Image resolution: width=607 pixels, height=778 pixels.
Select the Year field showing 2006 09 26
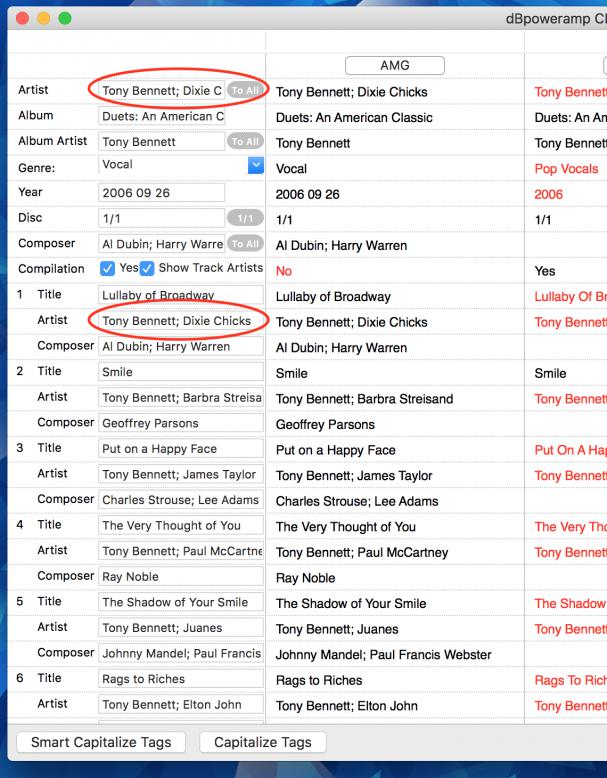162,193
